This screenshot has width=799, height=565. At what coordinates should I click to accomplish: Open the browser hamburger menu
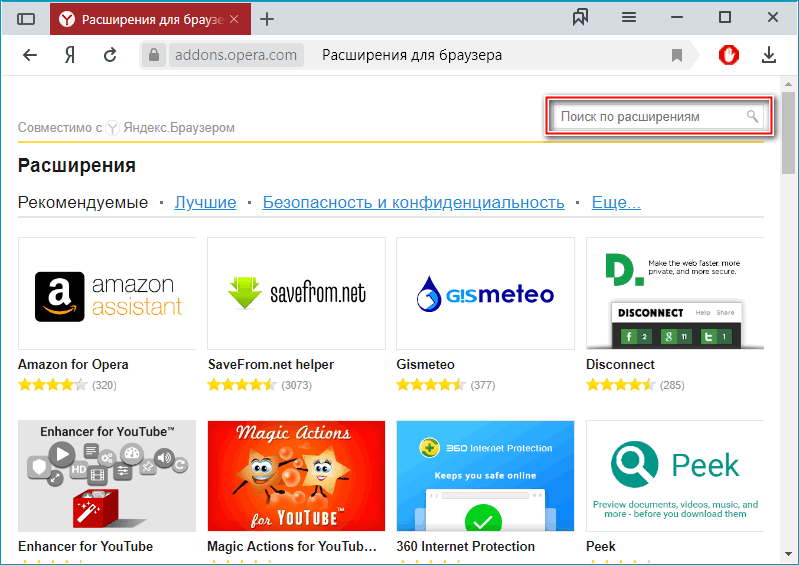(629, 18)
